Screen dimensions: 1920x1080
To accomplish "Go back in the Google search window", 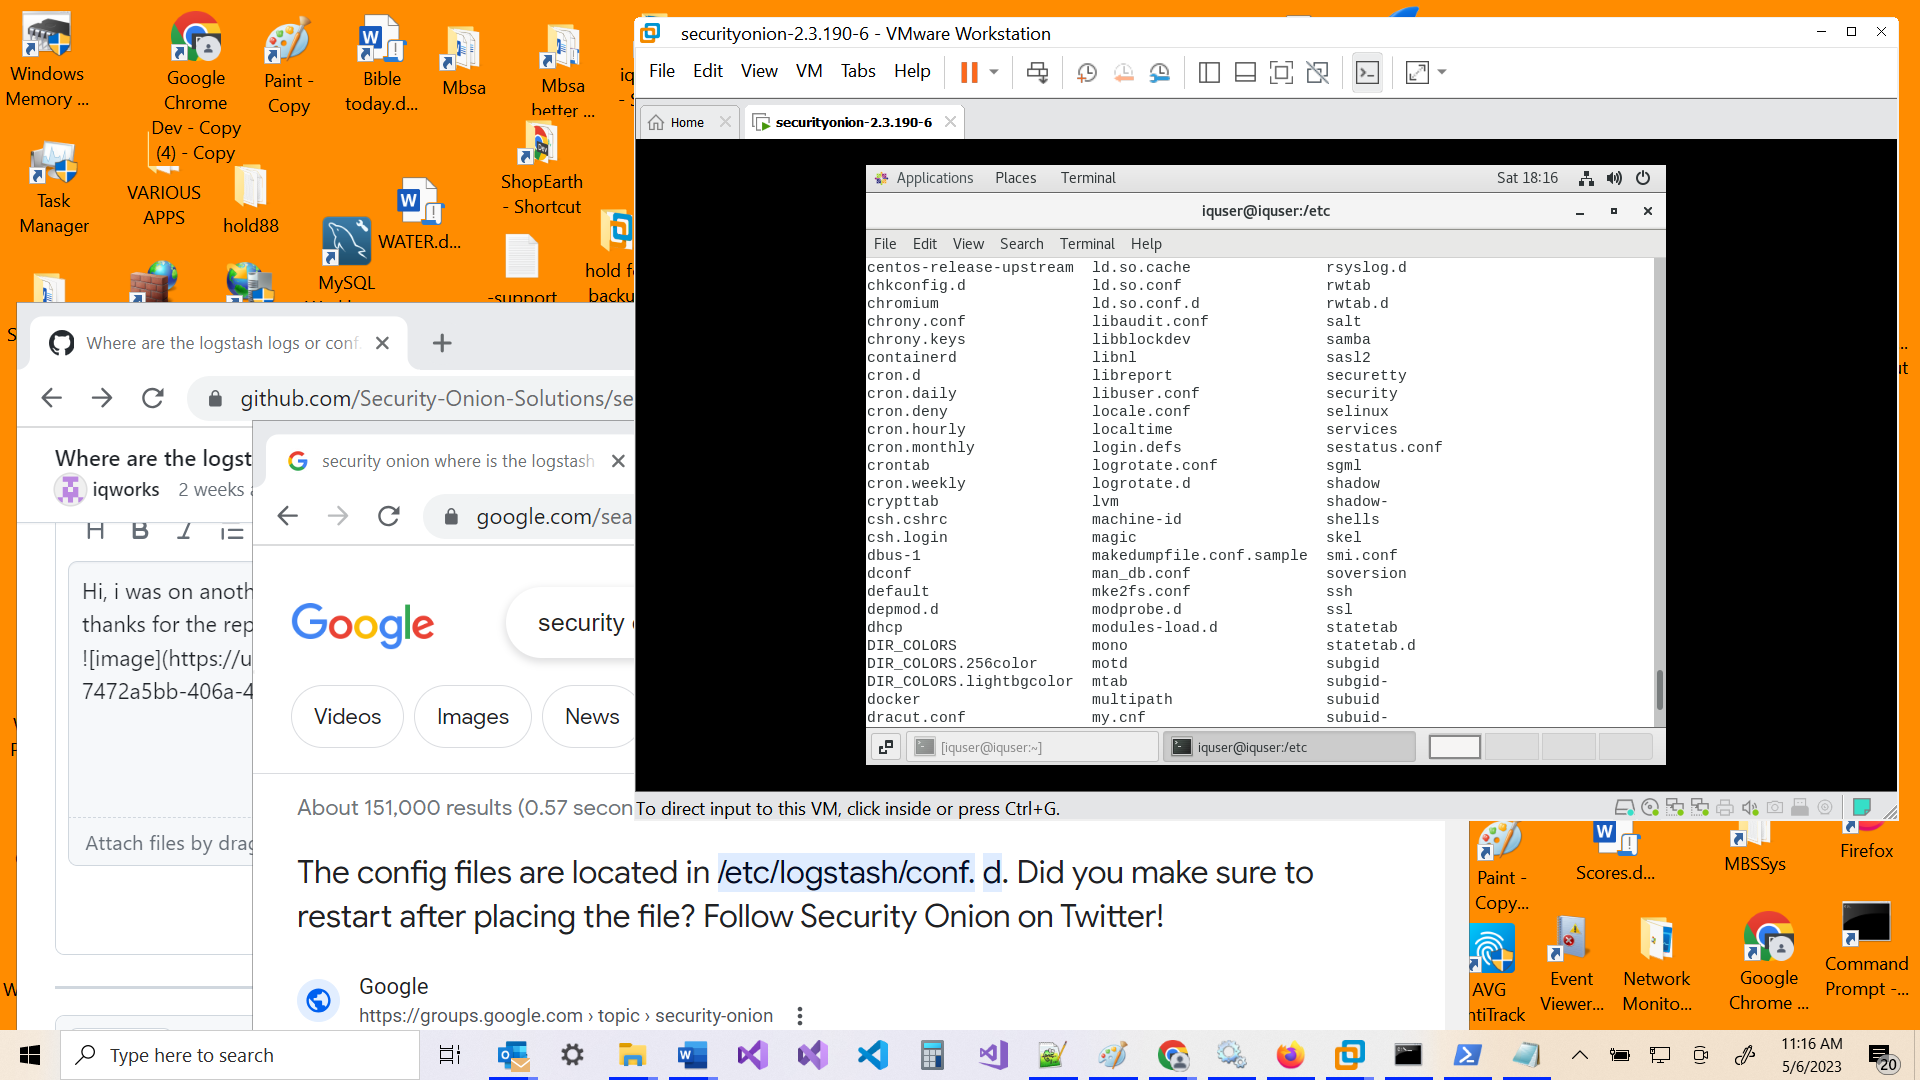I will pyautogui.click(x=288, y=516).
